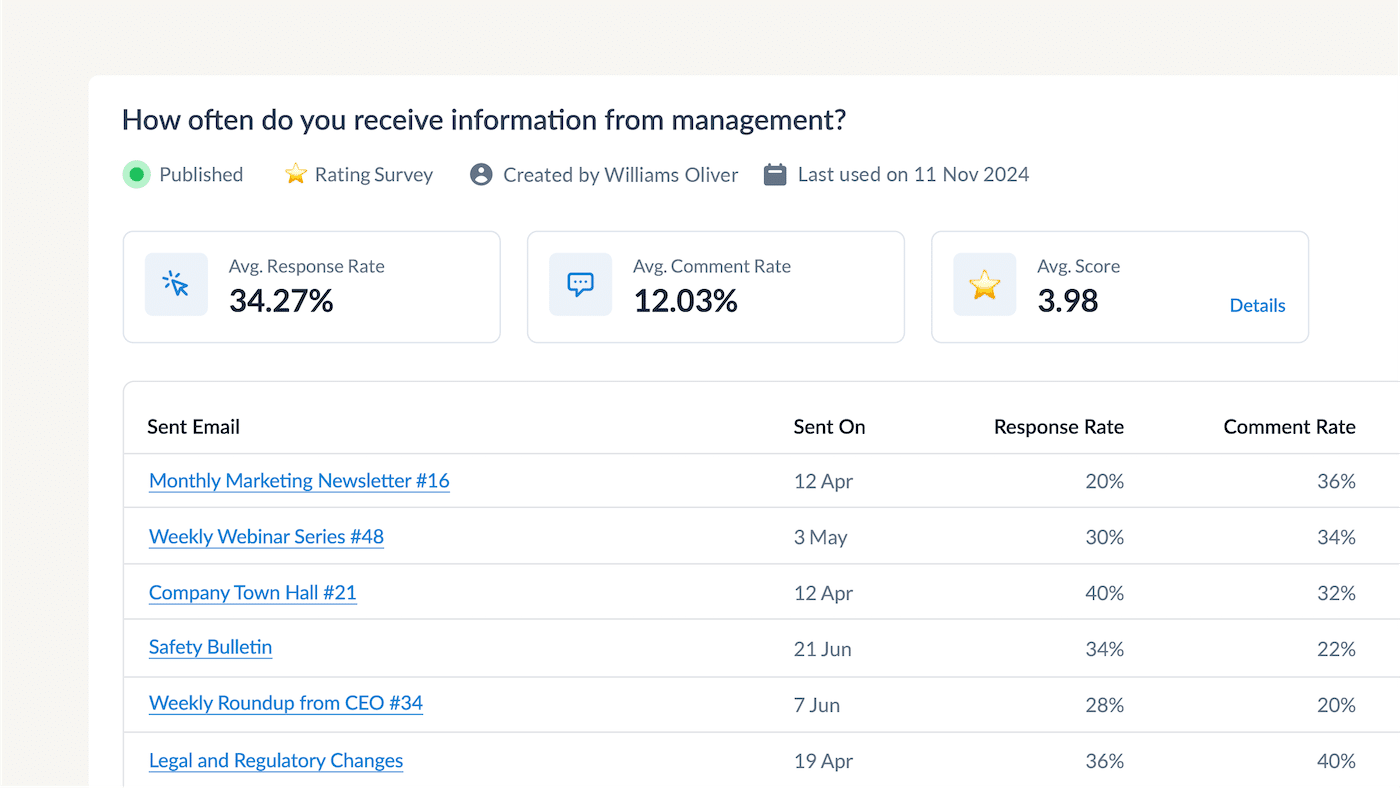Click the Avg. Score star icon

[985, 285]
